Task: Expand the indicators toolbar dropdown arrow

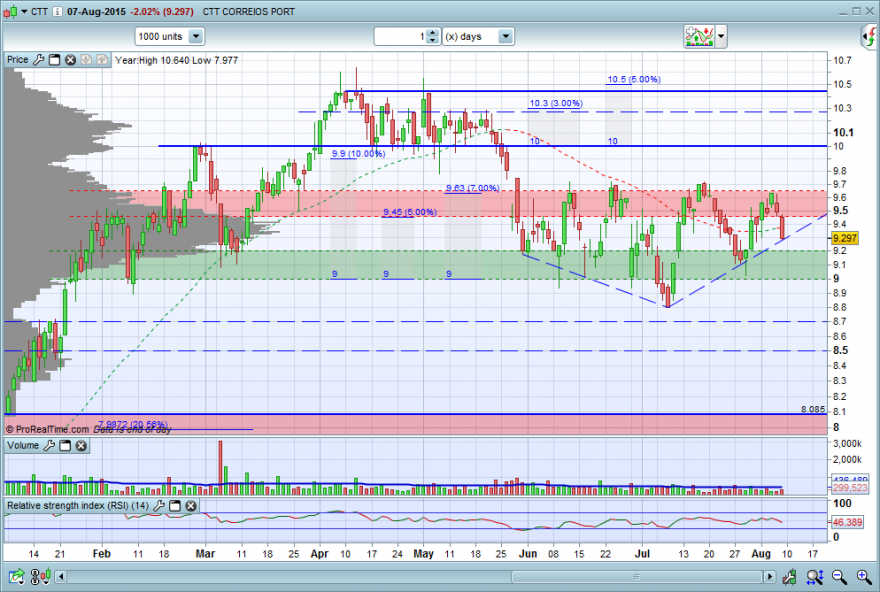Action: [721, 36]
